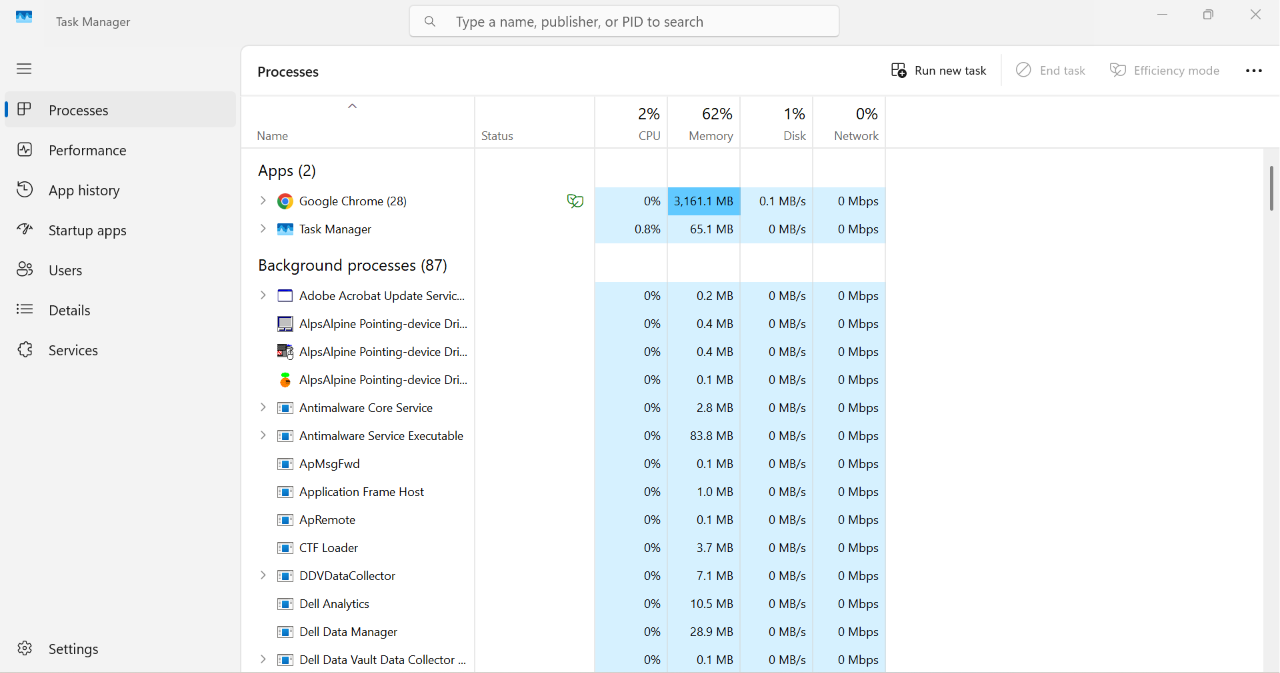Open the three-dot more options menu
Viewport: 1280px width, 673px height.
1254,71
